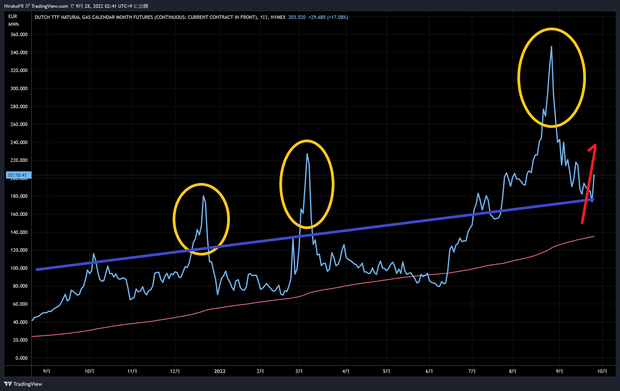Click the 40.000 price axis label

pyautogui.click(x=20, y=322)
